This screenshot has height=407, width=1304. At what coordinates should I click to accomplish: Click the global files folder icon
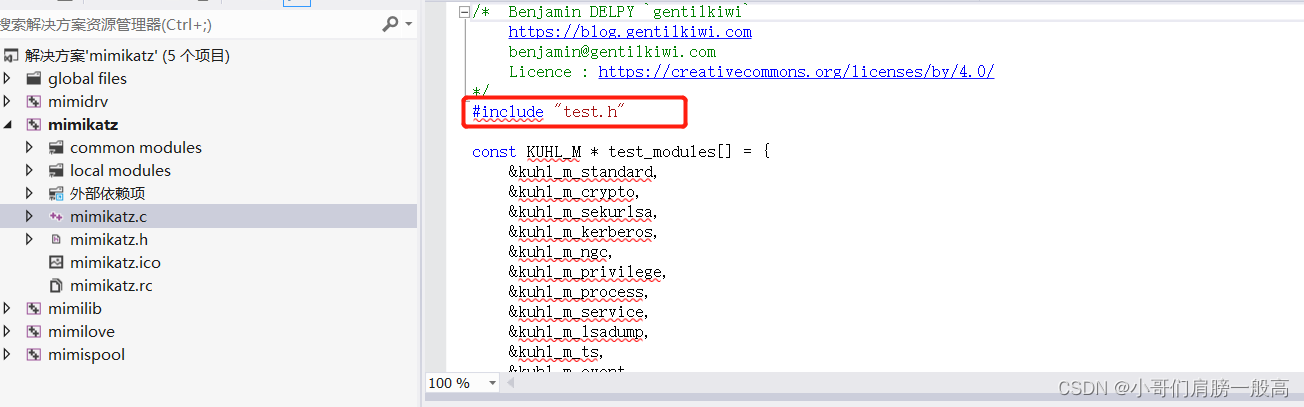tap(34, 79)
